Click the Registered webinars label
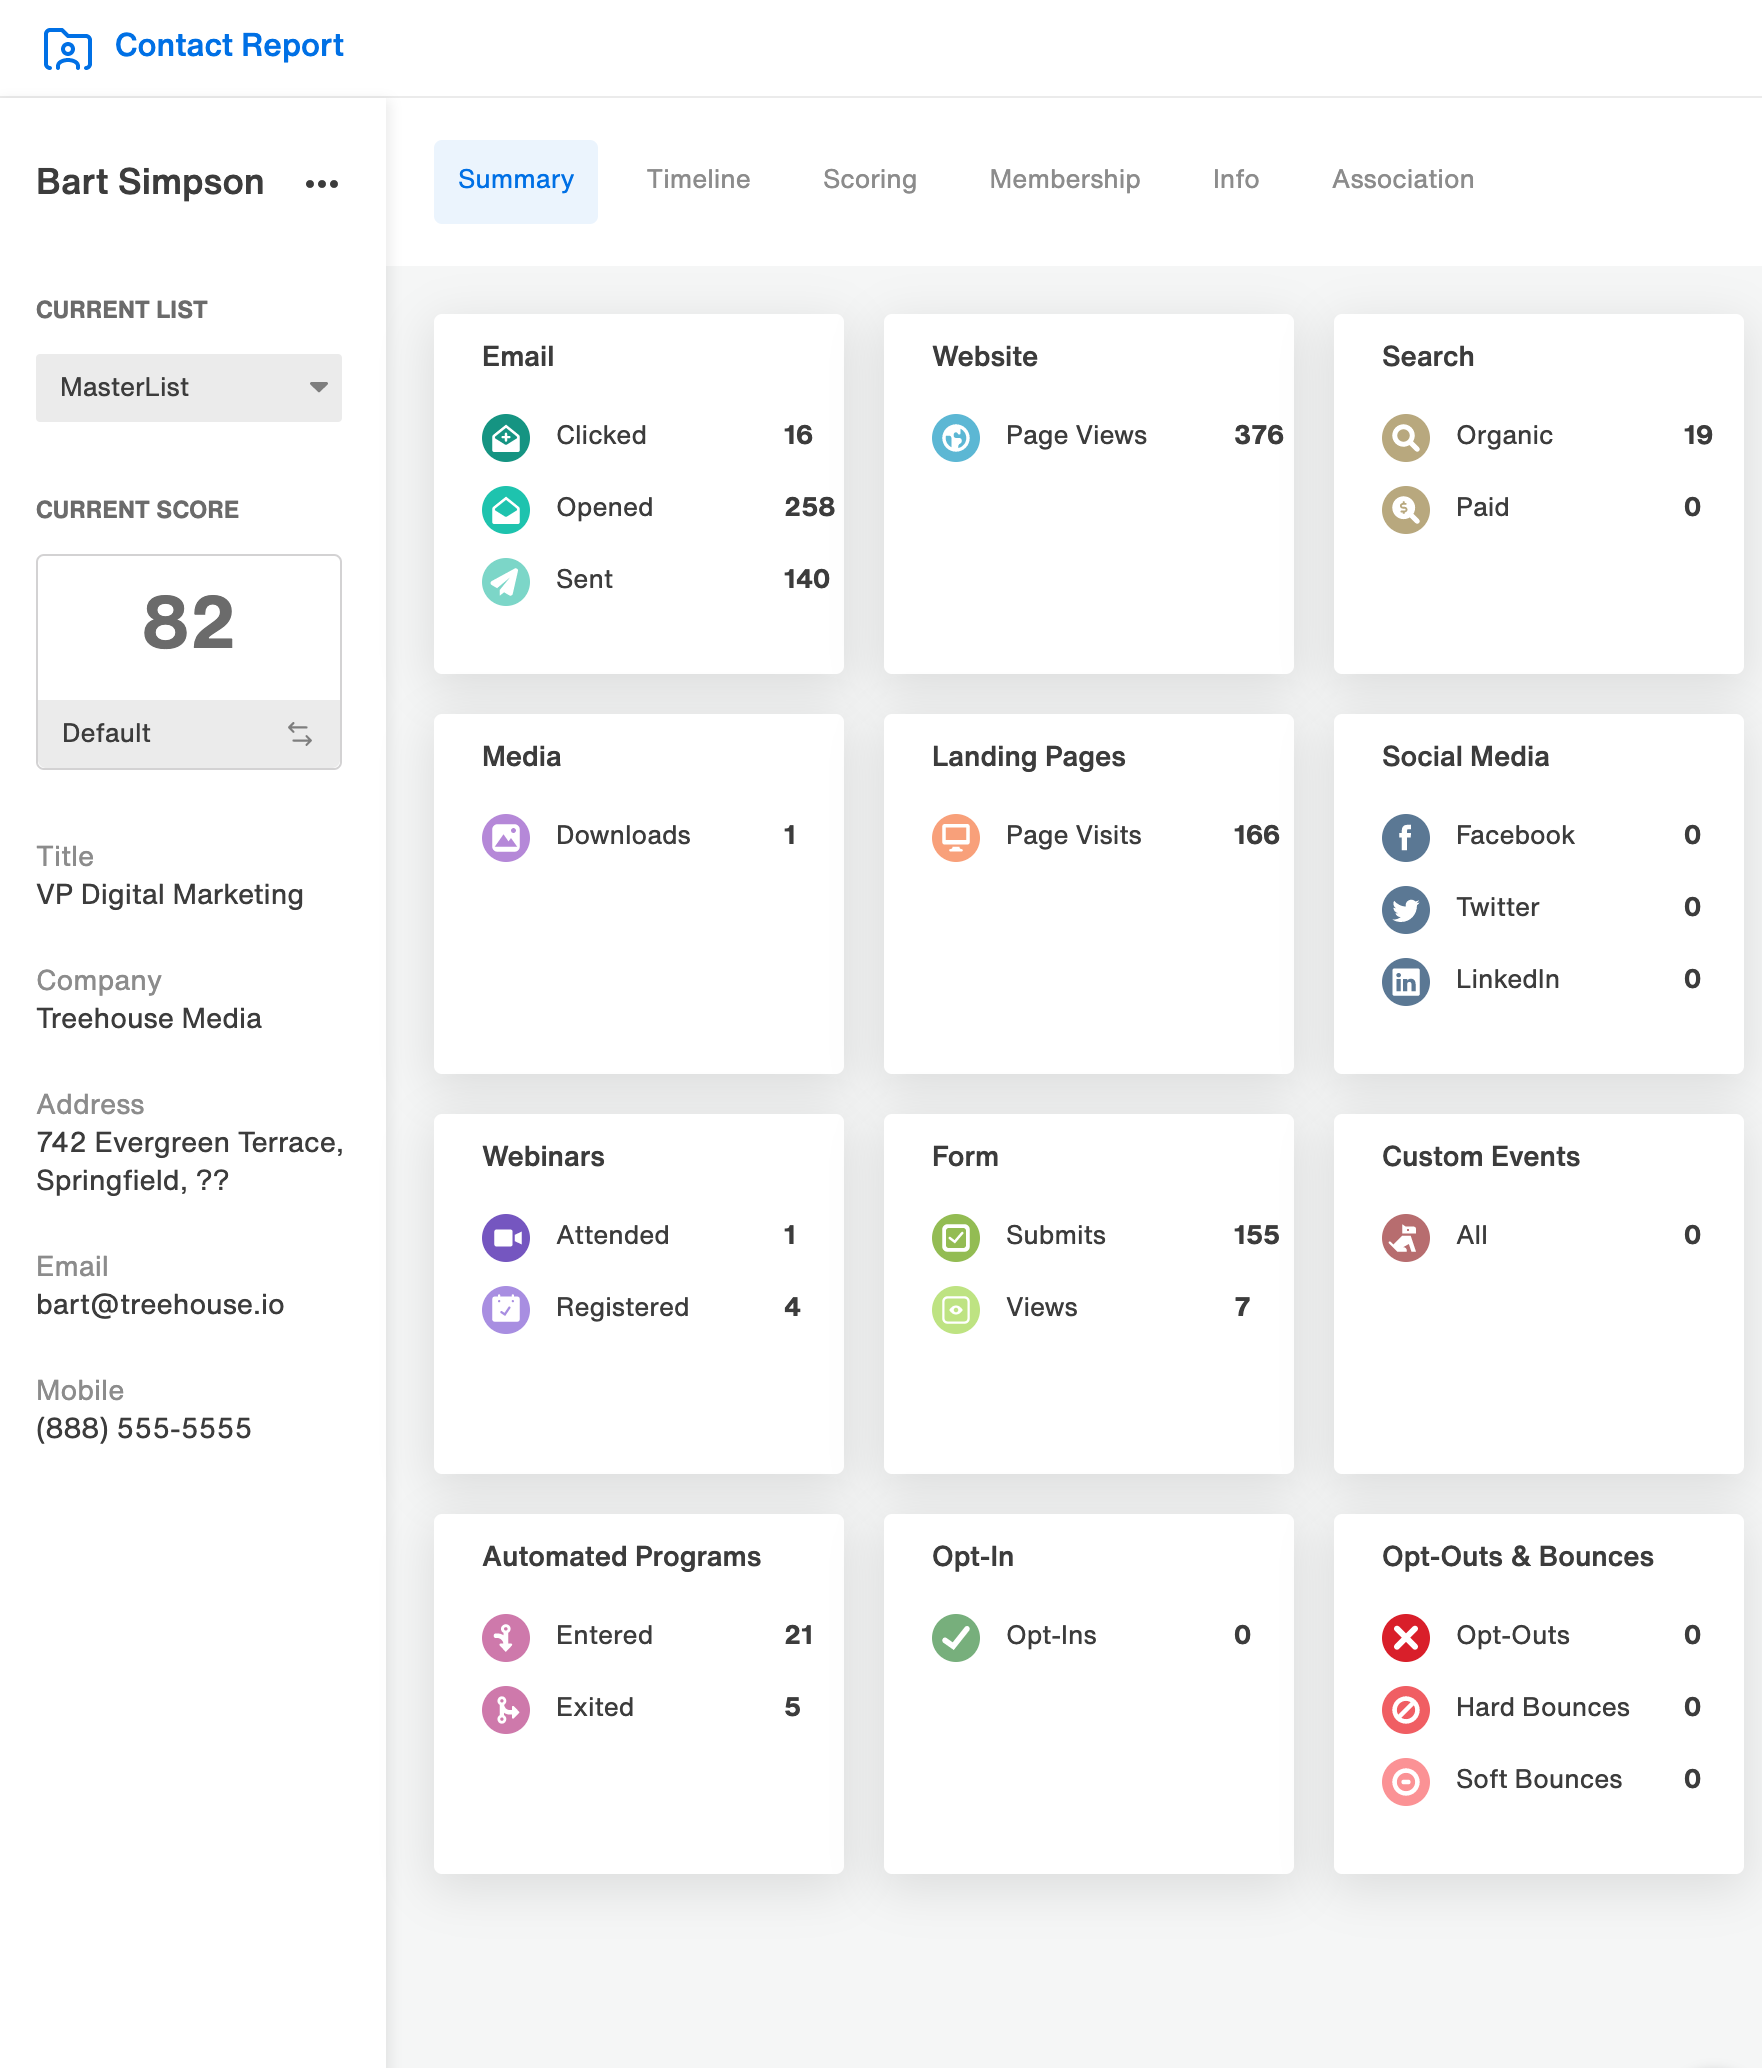This screenshot has height=2068, width=1762. [x=622, y=1307]
